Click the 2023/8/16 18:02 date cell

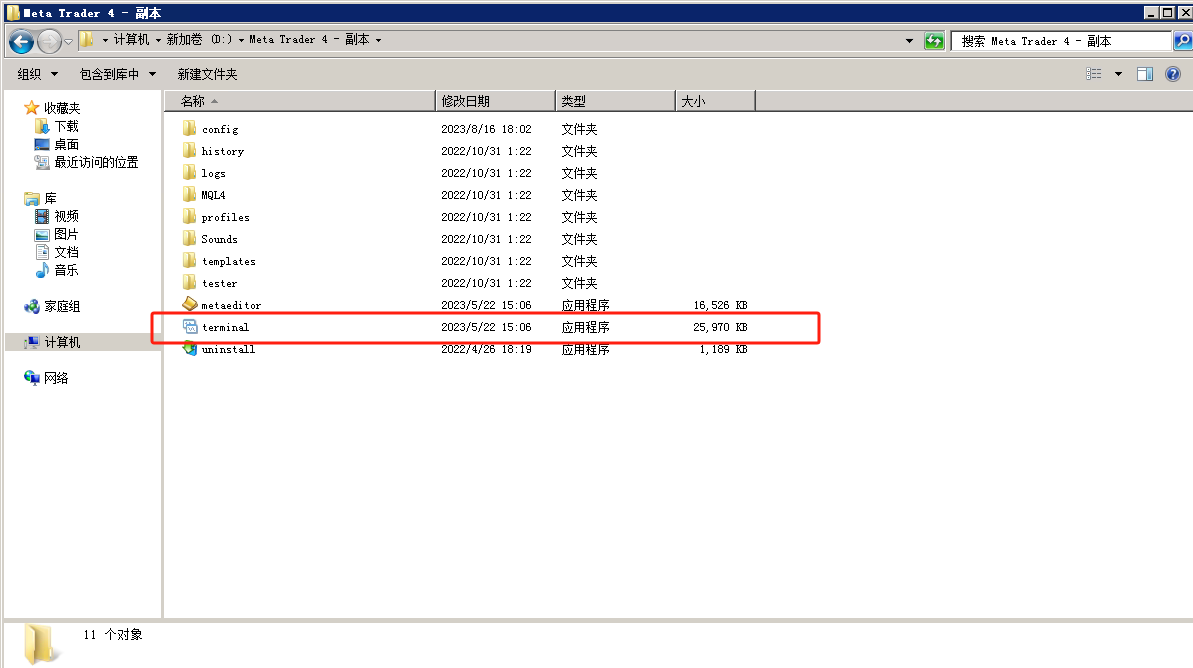486,129
